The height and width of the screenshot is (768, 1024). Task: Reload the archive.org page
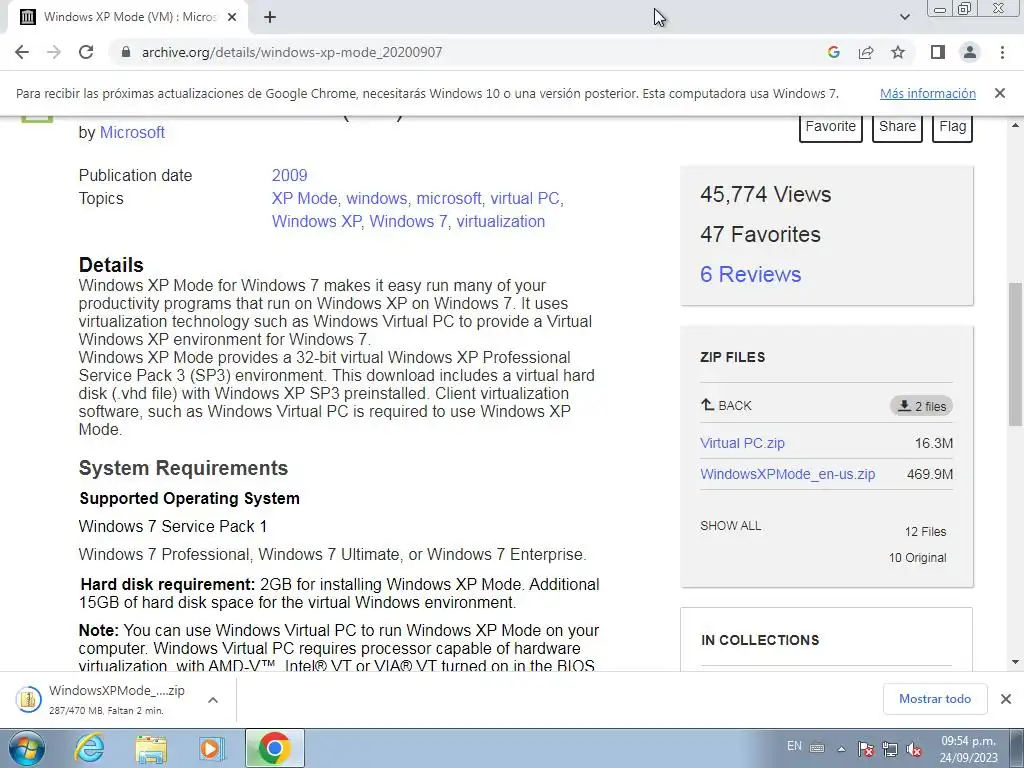[86, 52]
